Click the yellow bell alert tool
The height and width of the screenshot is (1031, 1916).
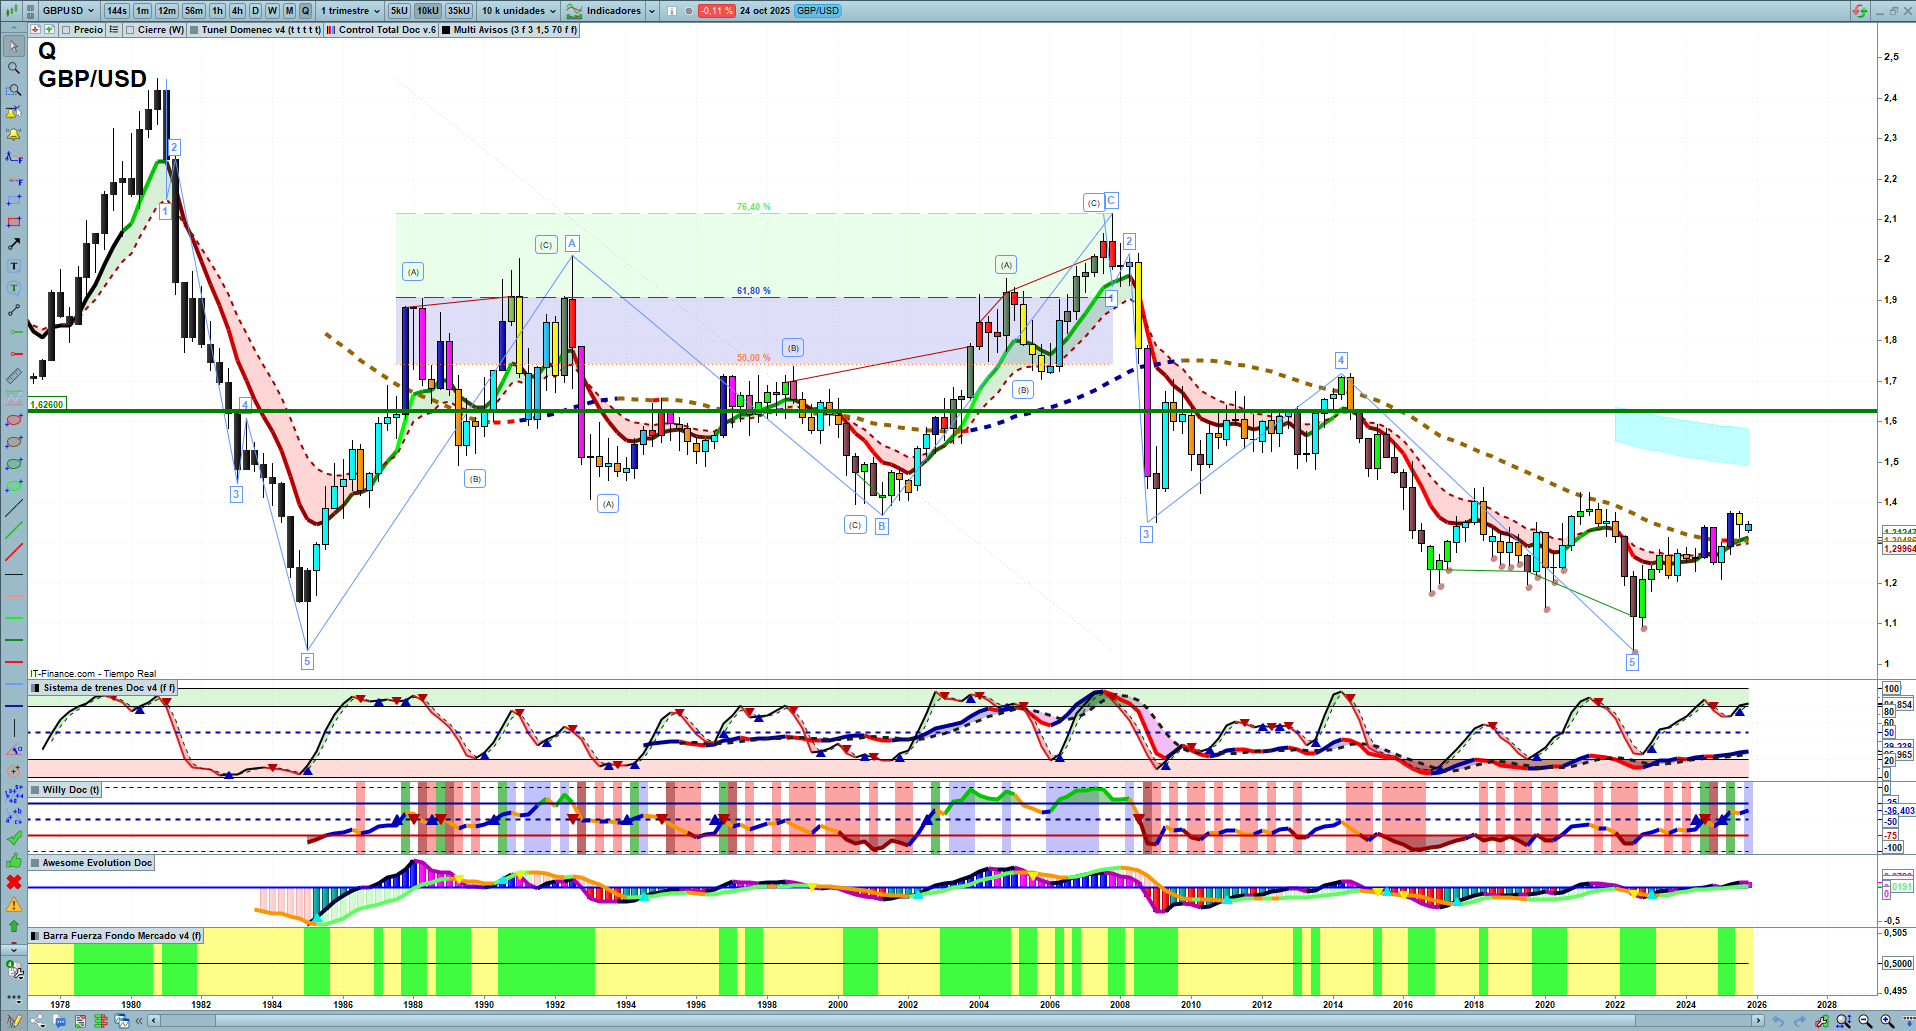[13, 134]
